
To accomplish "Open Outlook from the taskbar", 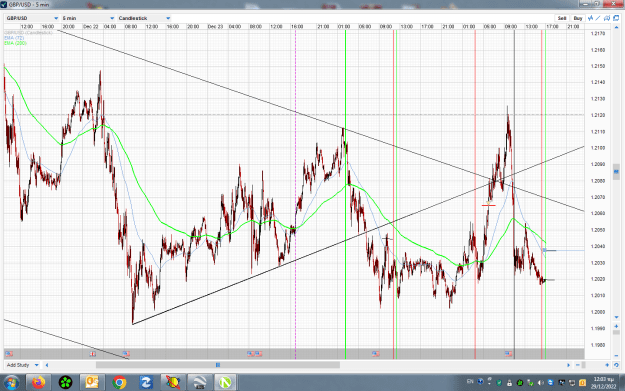I will (92, 383).
